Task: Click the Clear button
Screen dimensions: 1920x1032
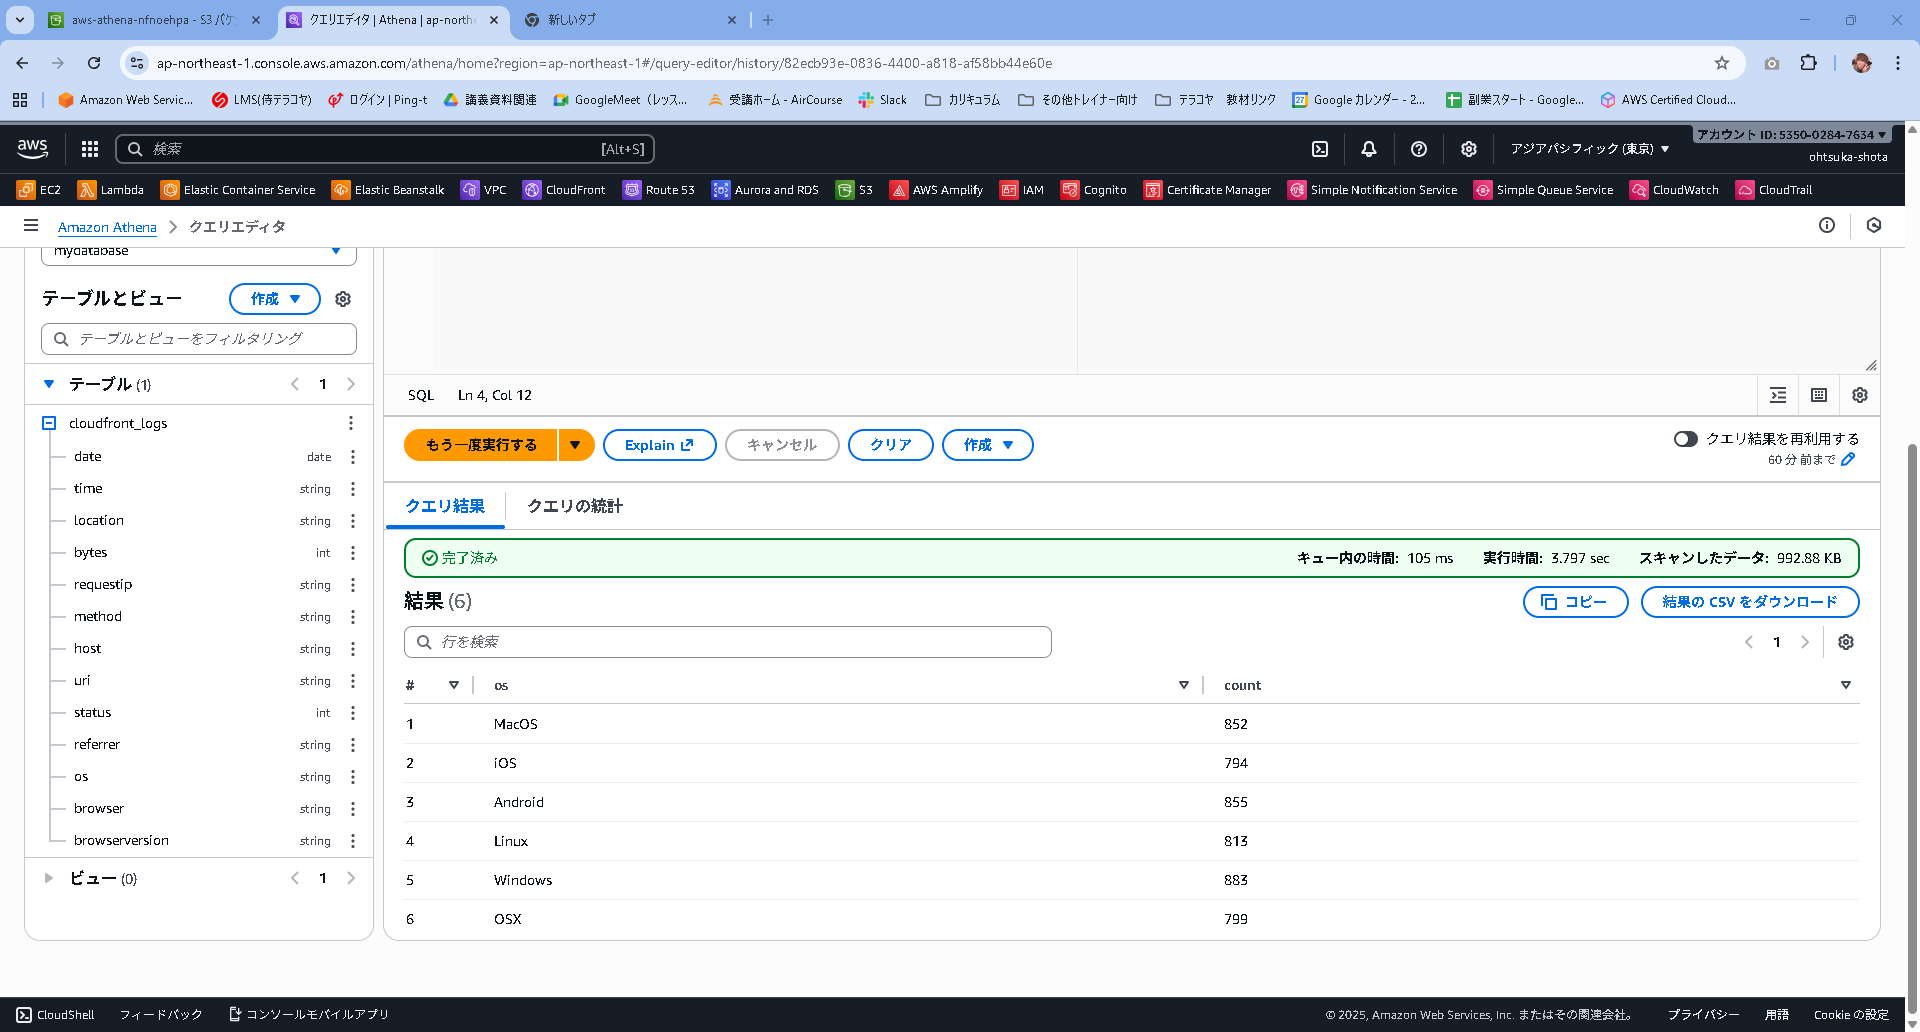Action: click(x=891, y=445)
